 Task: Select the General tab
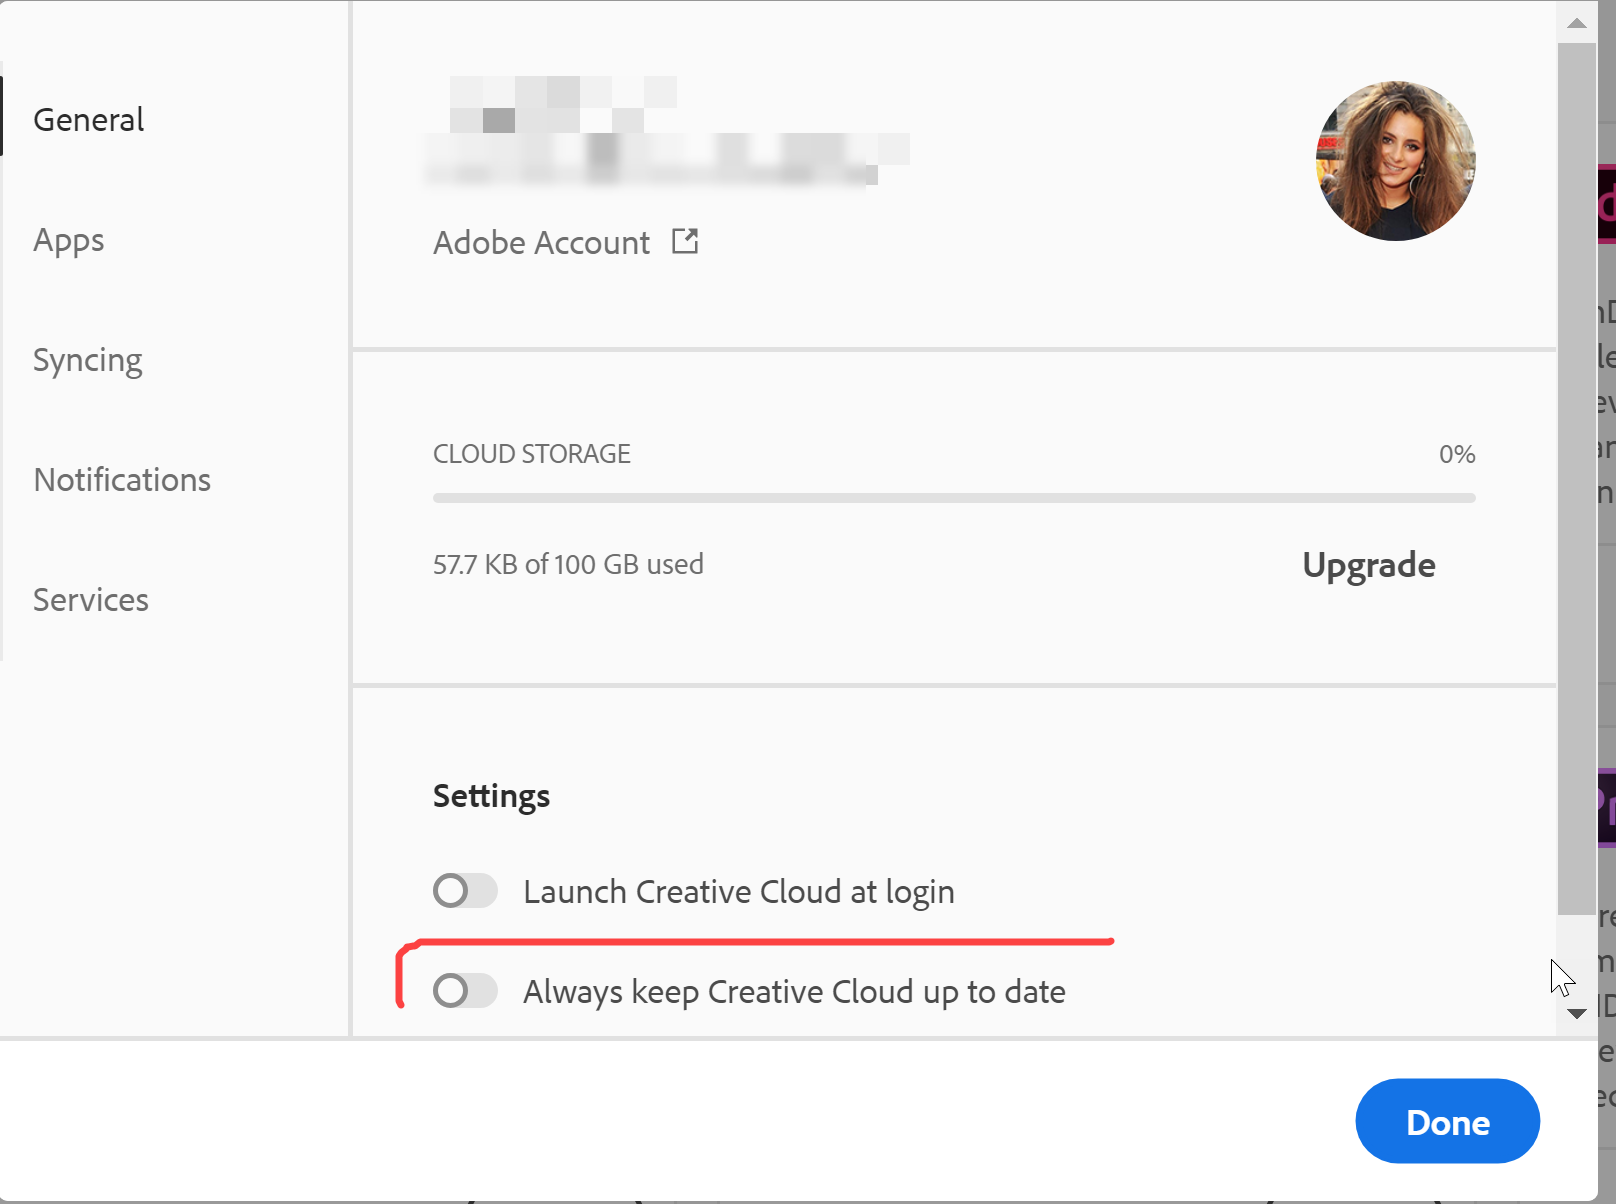click(88, 119)
